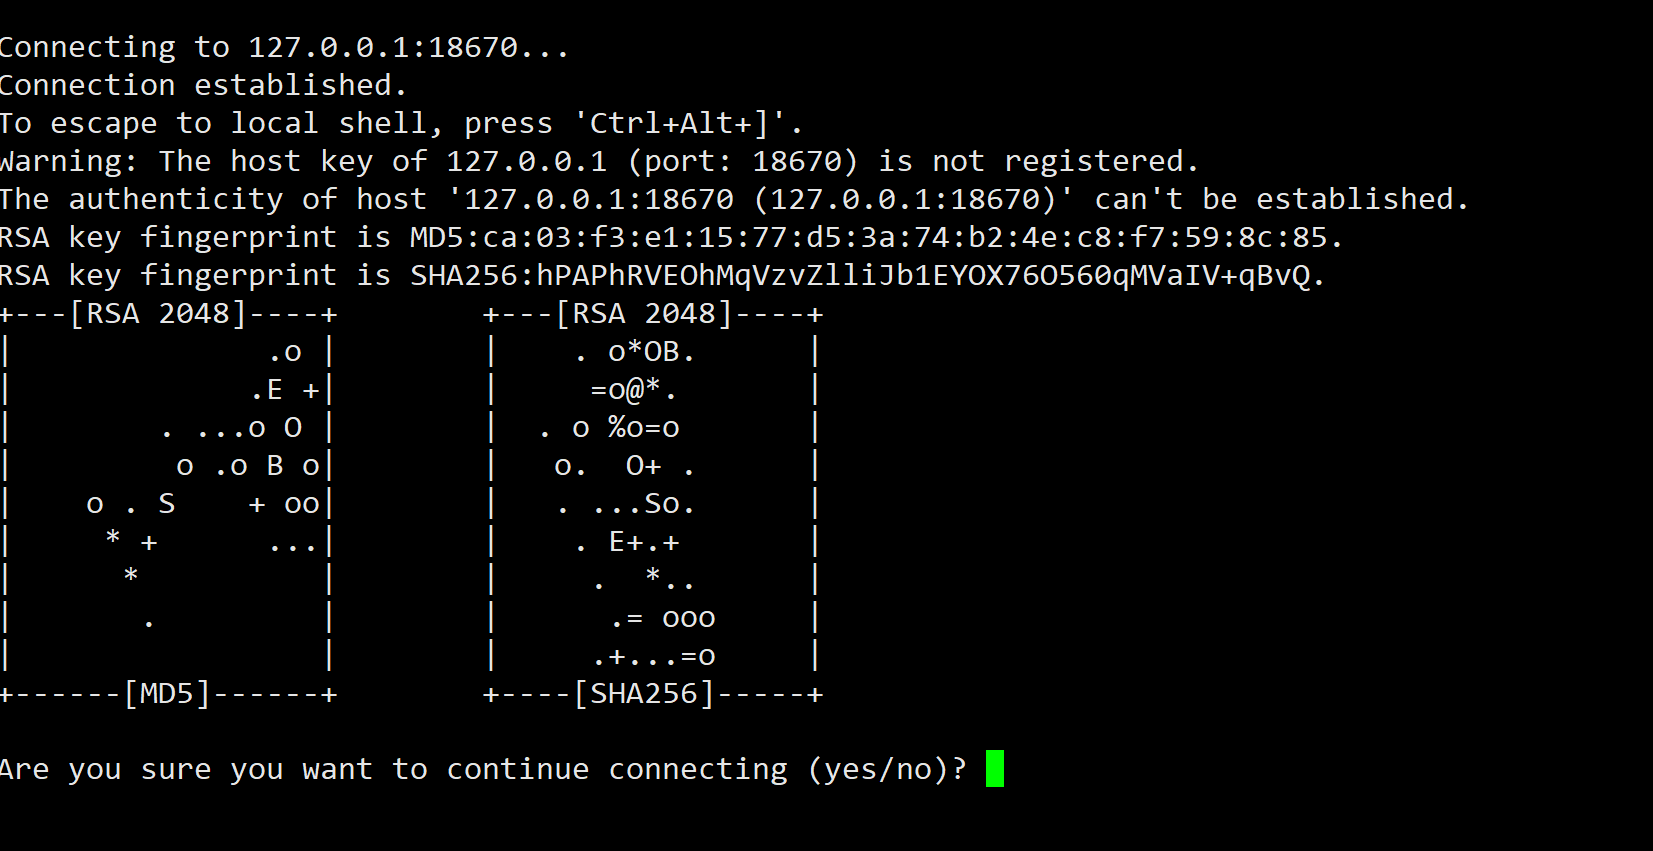Click "Are you sure" in the prompt
The width and height of the screenshot is (1653, 851).
(x=140, y=769)
